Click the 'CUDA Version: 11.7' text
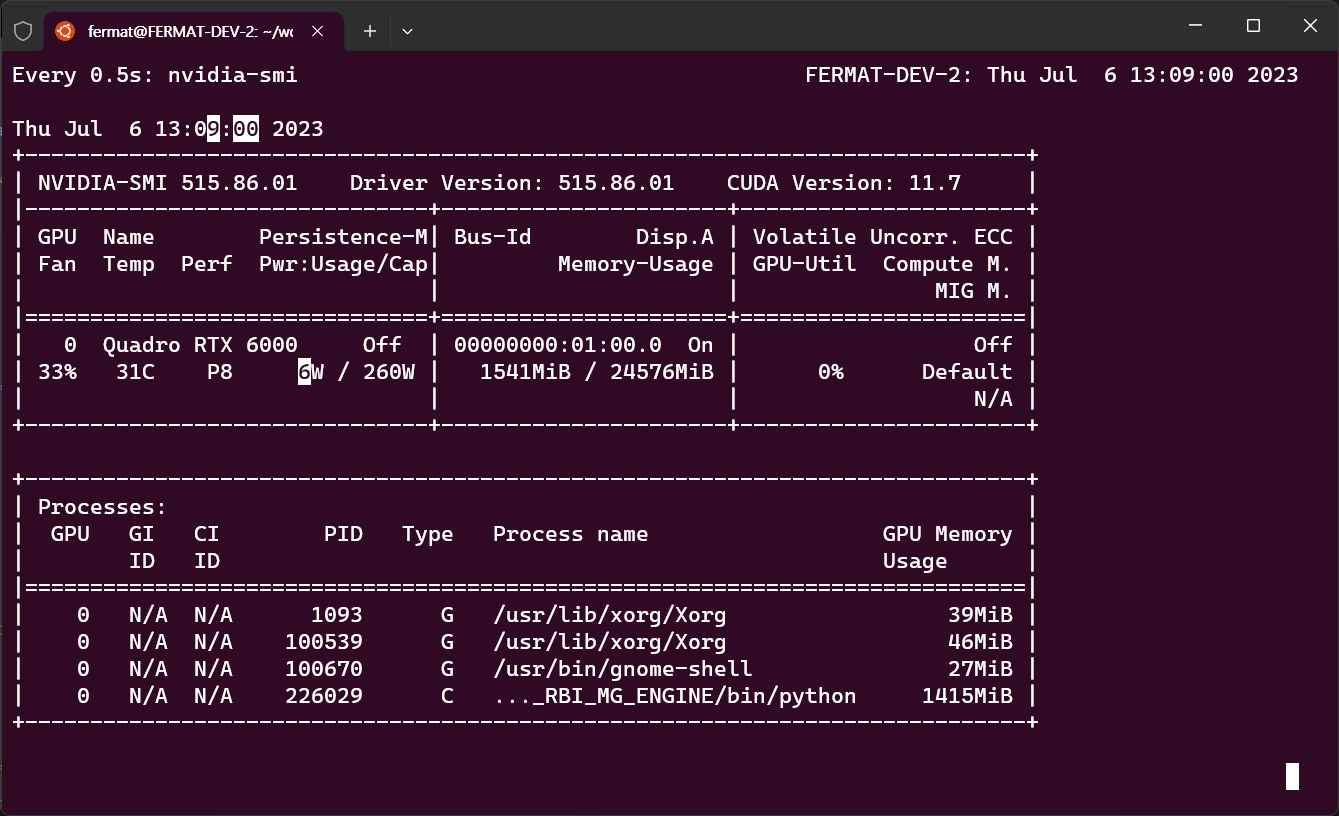Image resolution: width=1339 pixels, height=816 pixels. tap(844, 183)
